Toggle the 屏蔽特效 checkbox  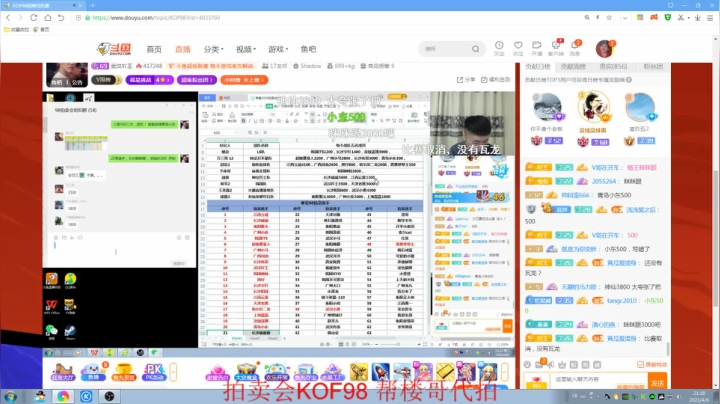point(640,365)
